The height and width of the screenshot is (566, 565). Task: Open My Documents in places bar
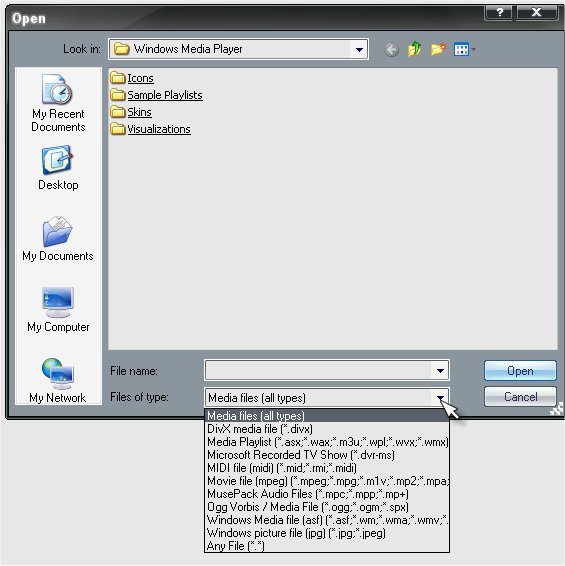[58, 239]
